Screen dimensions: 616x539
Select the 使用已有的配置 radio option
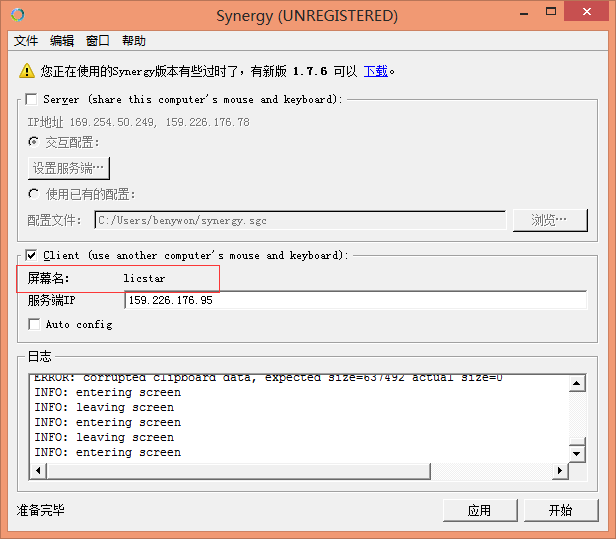(34, 194)
